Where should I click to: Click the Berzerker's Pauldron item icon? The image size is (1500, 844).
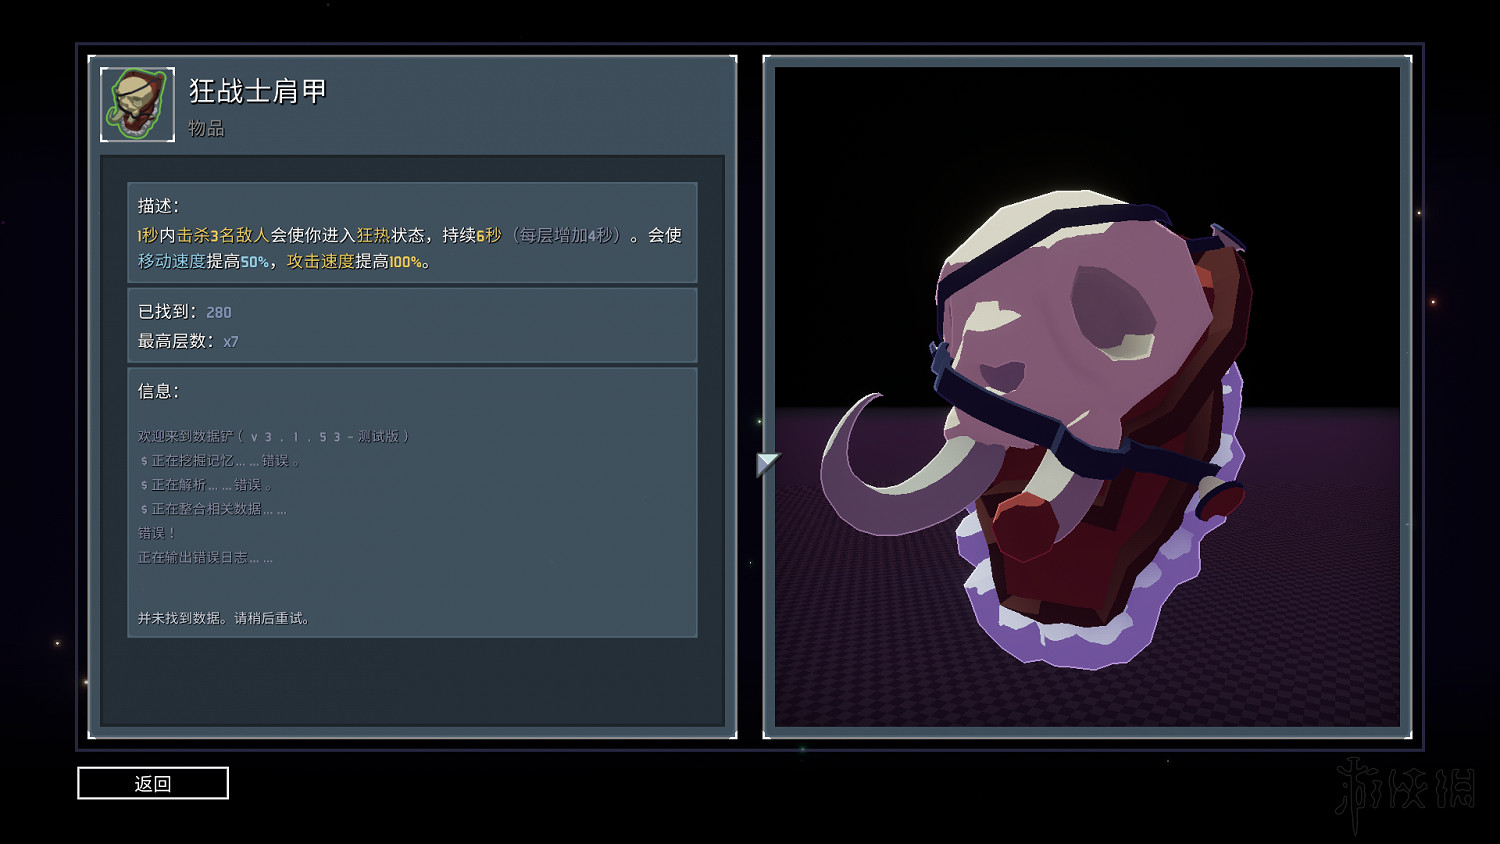point(138,105)
